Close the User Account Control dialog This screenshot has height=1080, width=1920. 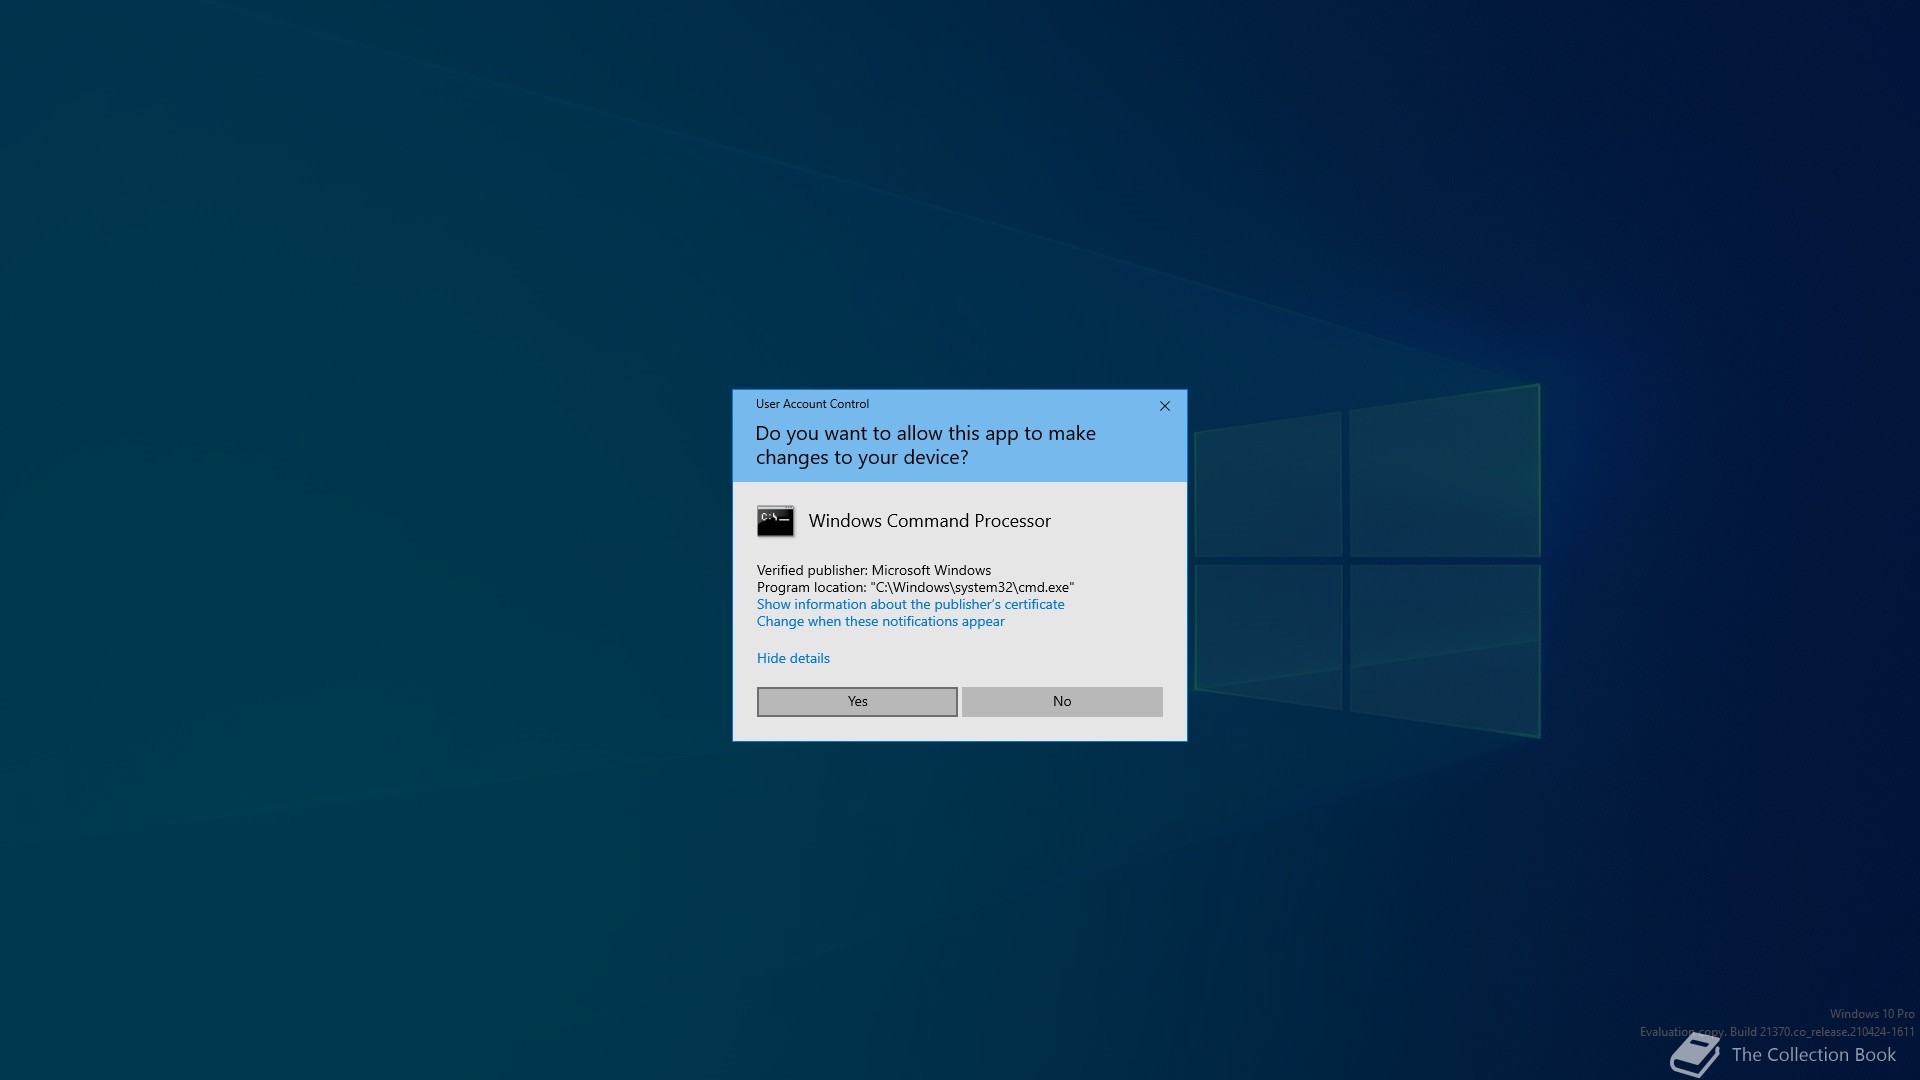pos(1164,406)
